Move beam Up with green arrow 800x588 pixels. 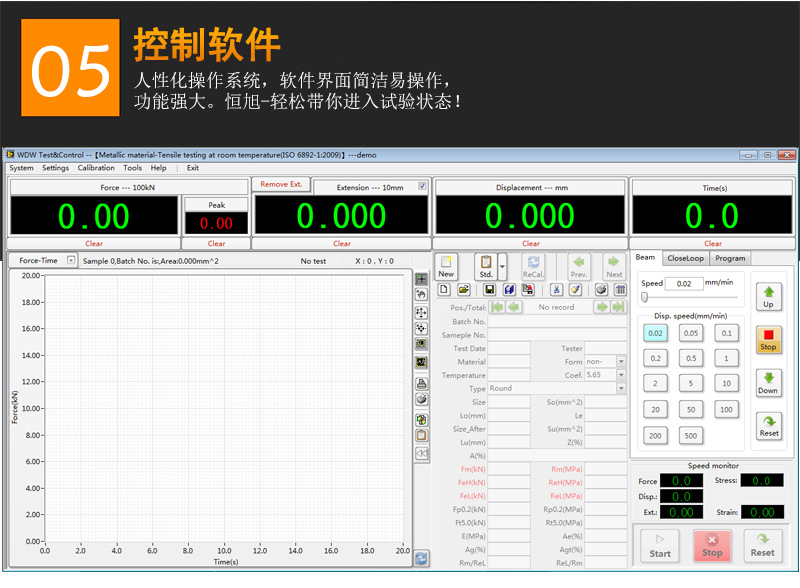(x=768, y=297)
